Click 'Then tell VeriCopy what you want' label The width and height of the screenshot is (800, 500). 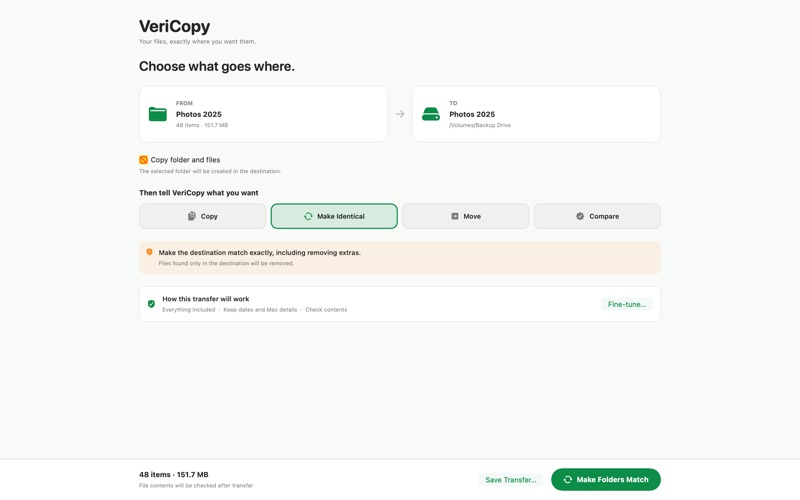click(x=198, y=193)
